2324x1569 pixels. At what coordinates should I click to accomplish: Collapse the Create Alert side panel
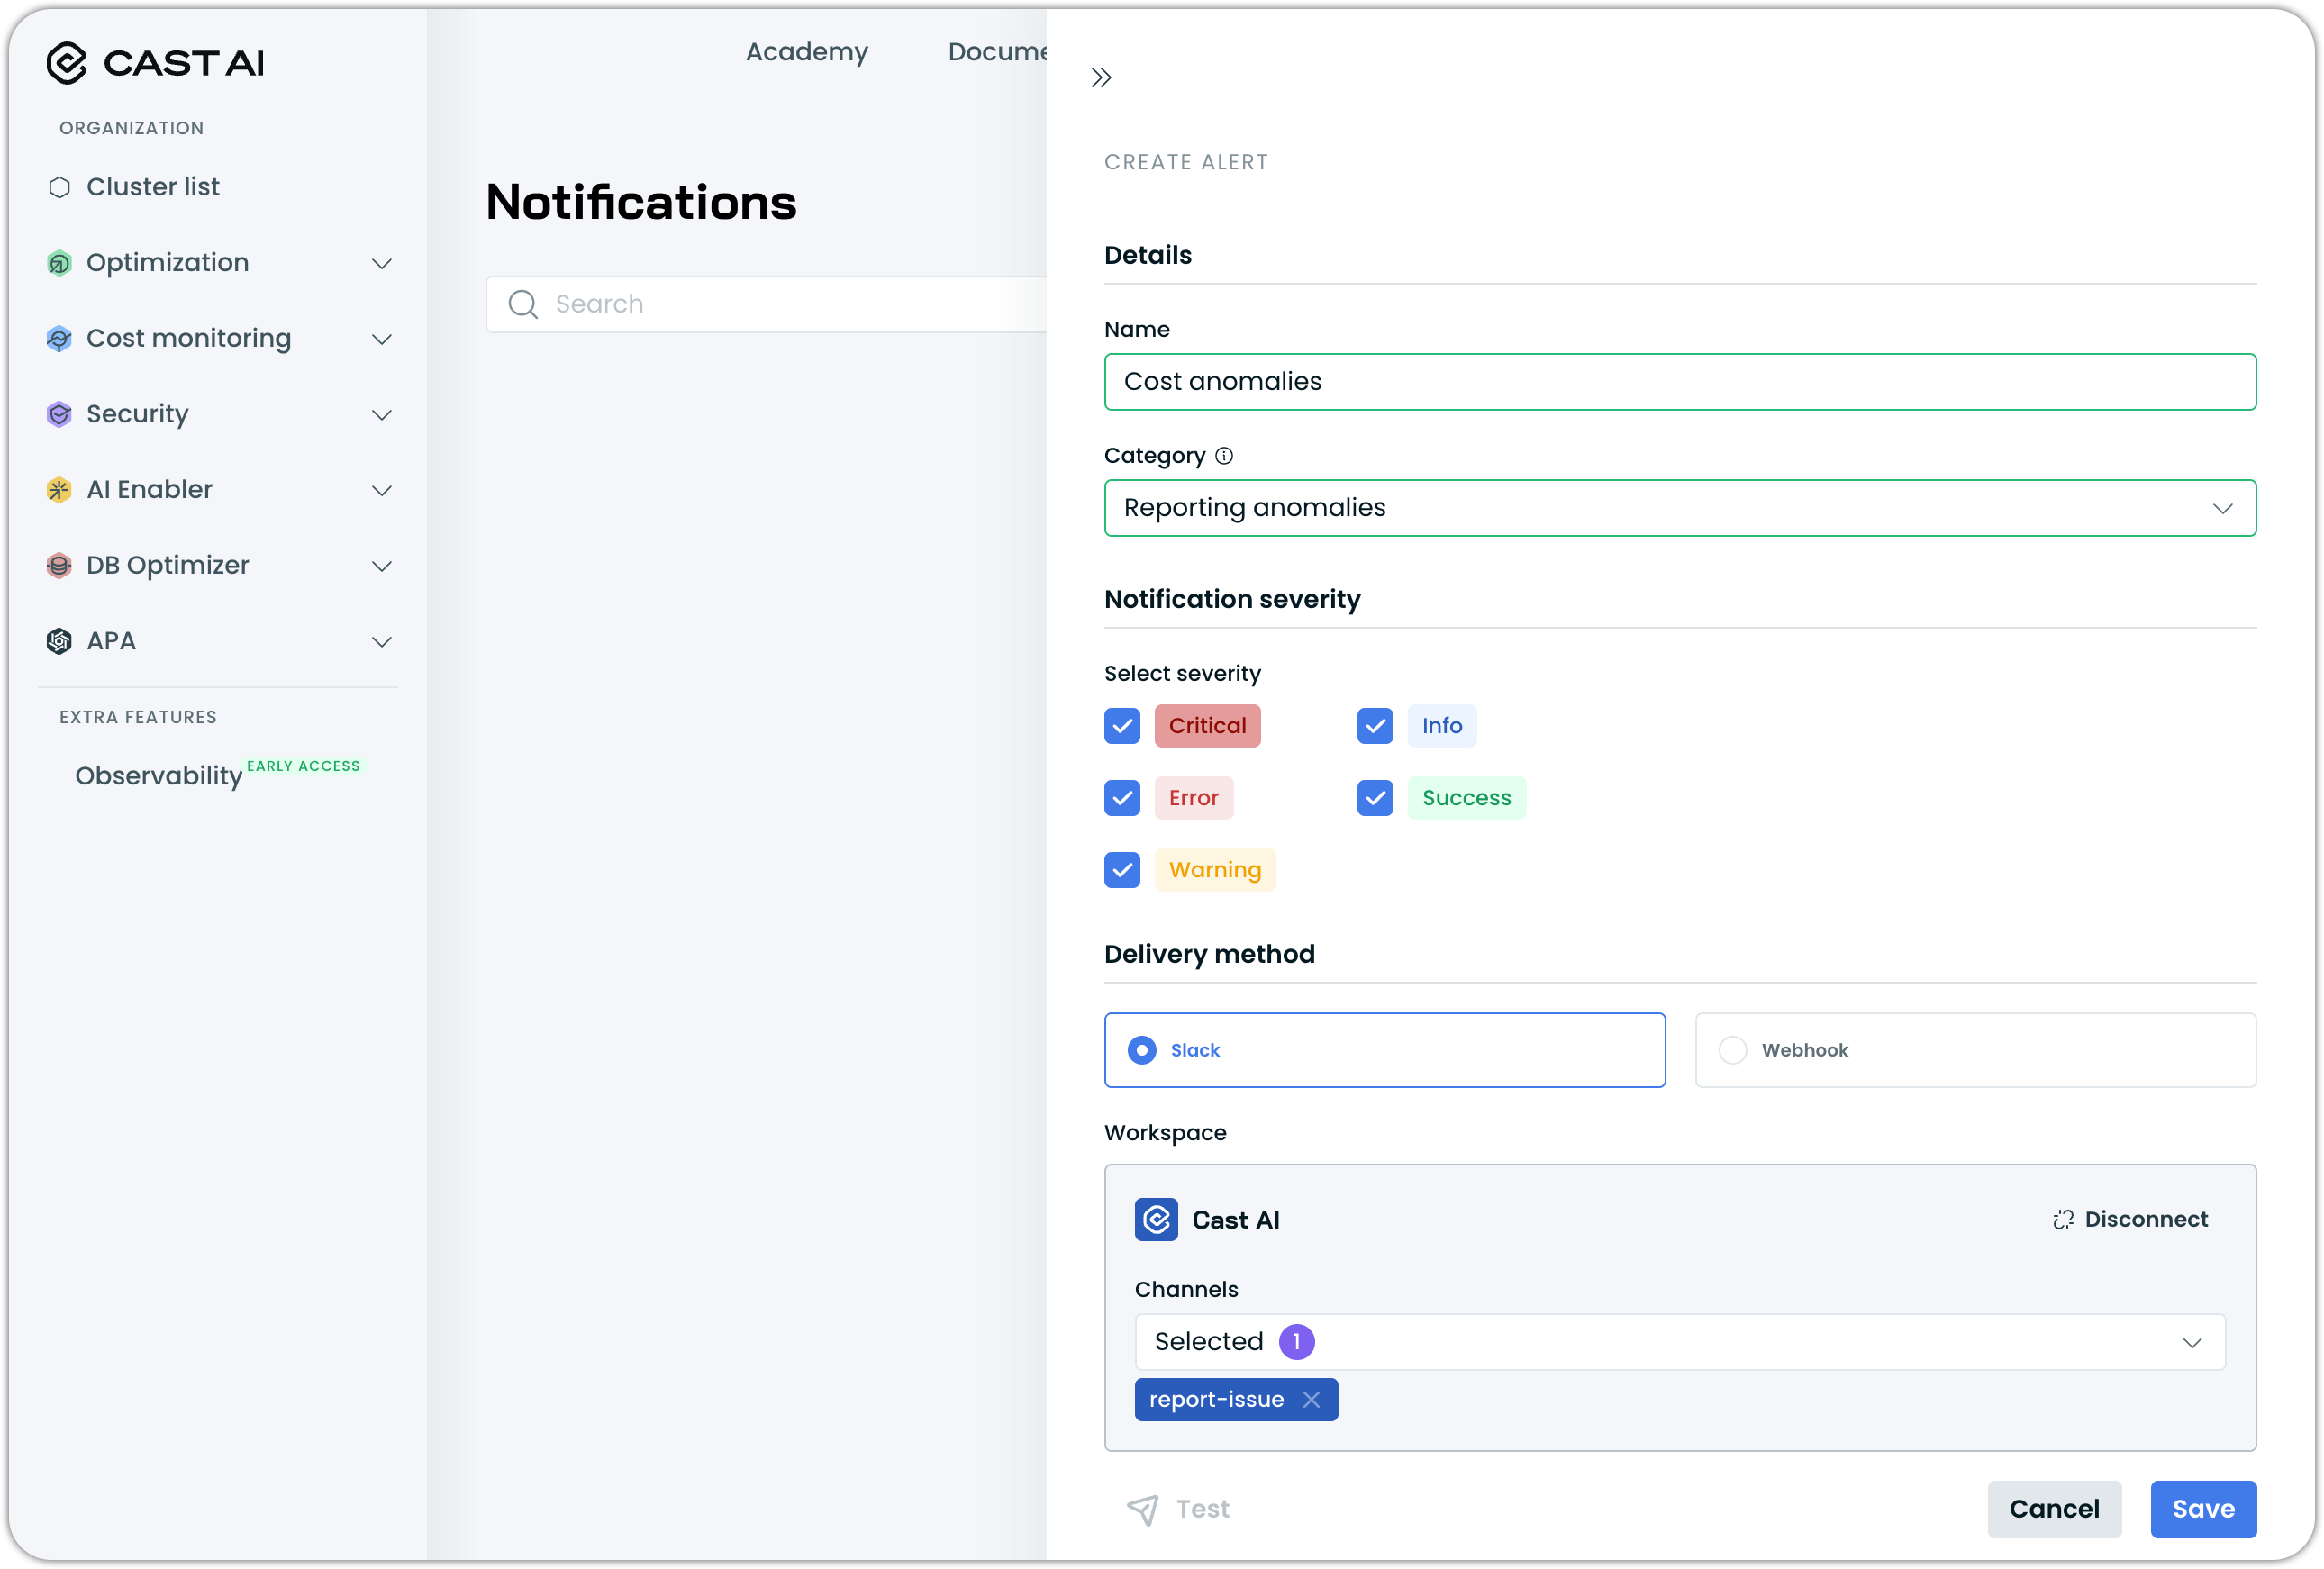1101,78
